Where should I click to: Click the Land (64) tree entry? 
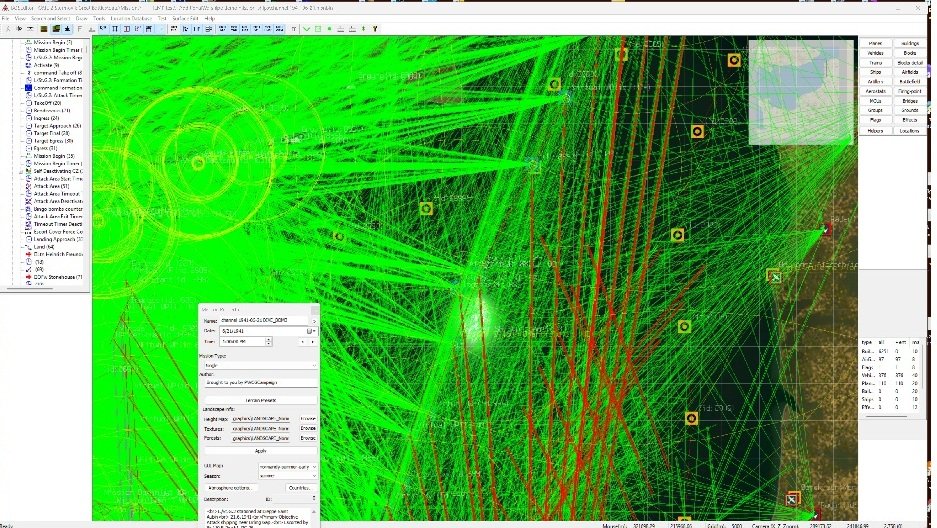tap(44, 247)
